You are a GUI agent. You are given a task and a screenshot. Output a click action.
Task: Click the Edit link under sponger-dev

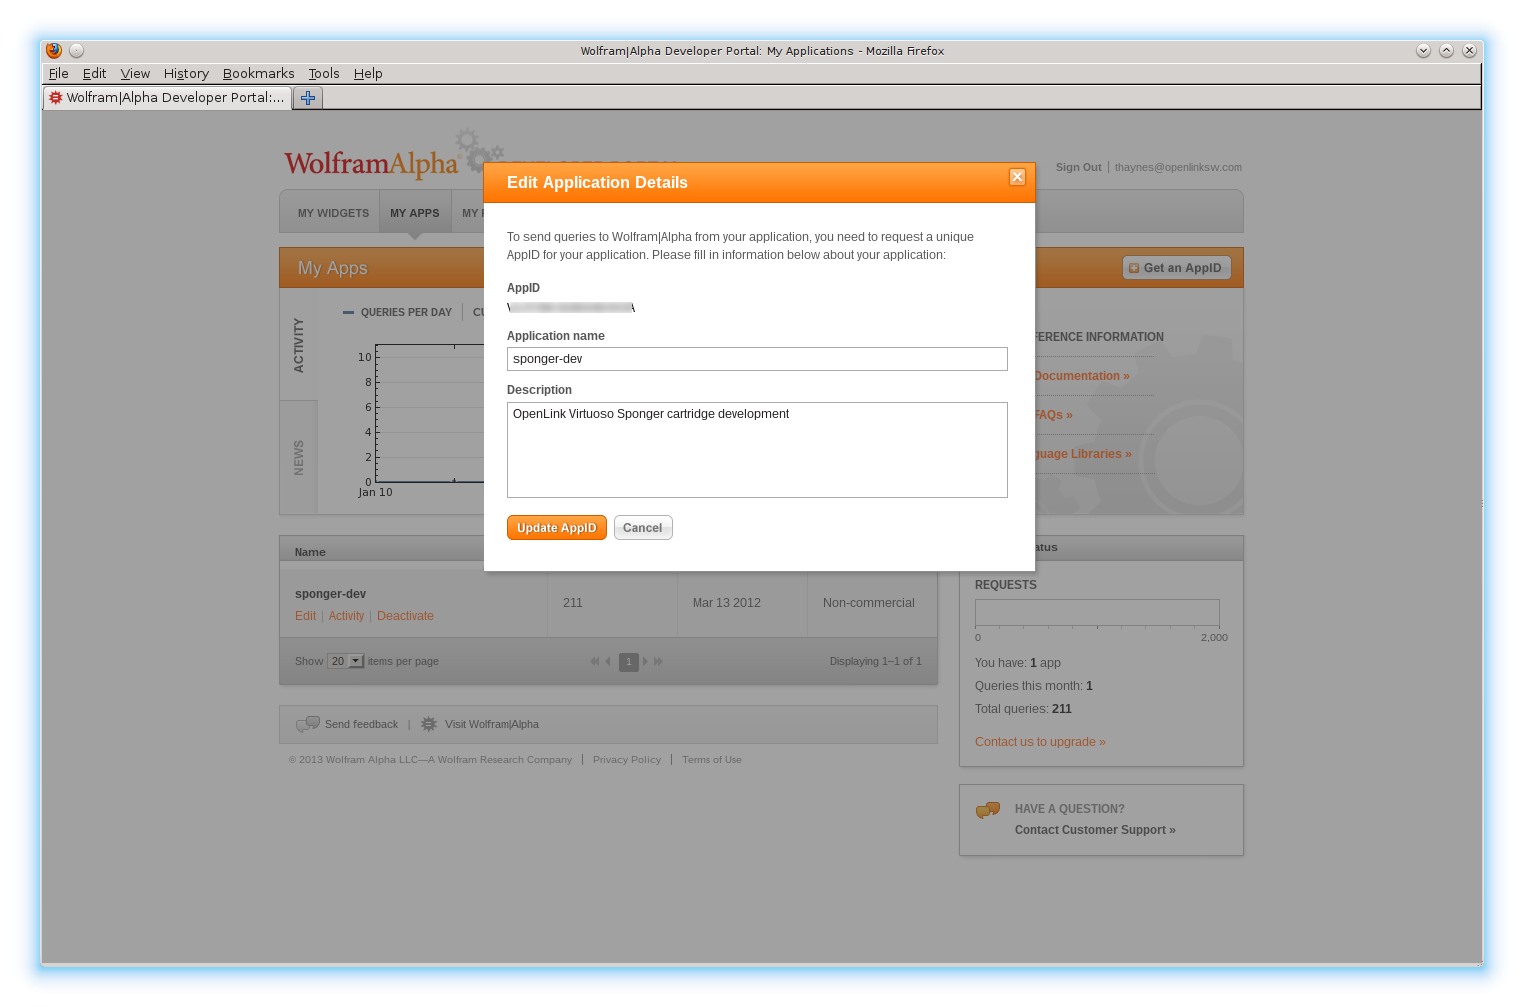coord(305,616)
